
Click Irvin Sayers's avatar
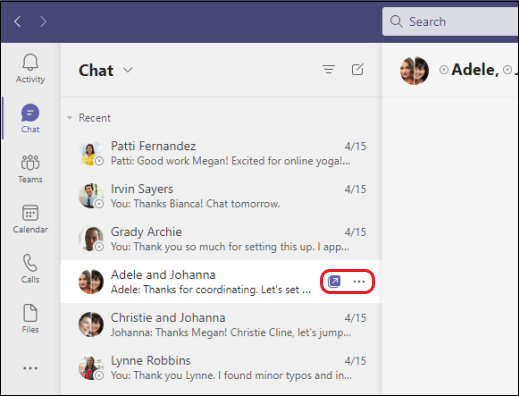pyautogui.click(x=91, y=196)
